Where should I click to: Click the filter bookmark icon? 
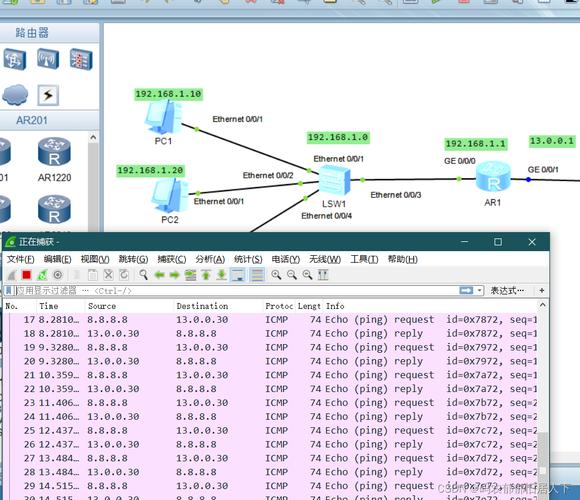coord(9,291)
